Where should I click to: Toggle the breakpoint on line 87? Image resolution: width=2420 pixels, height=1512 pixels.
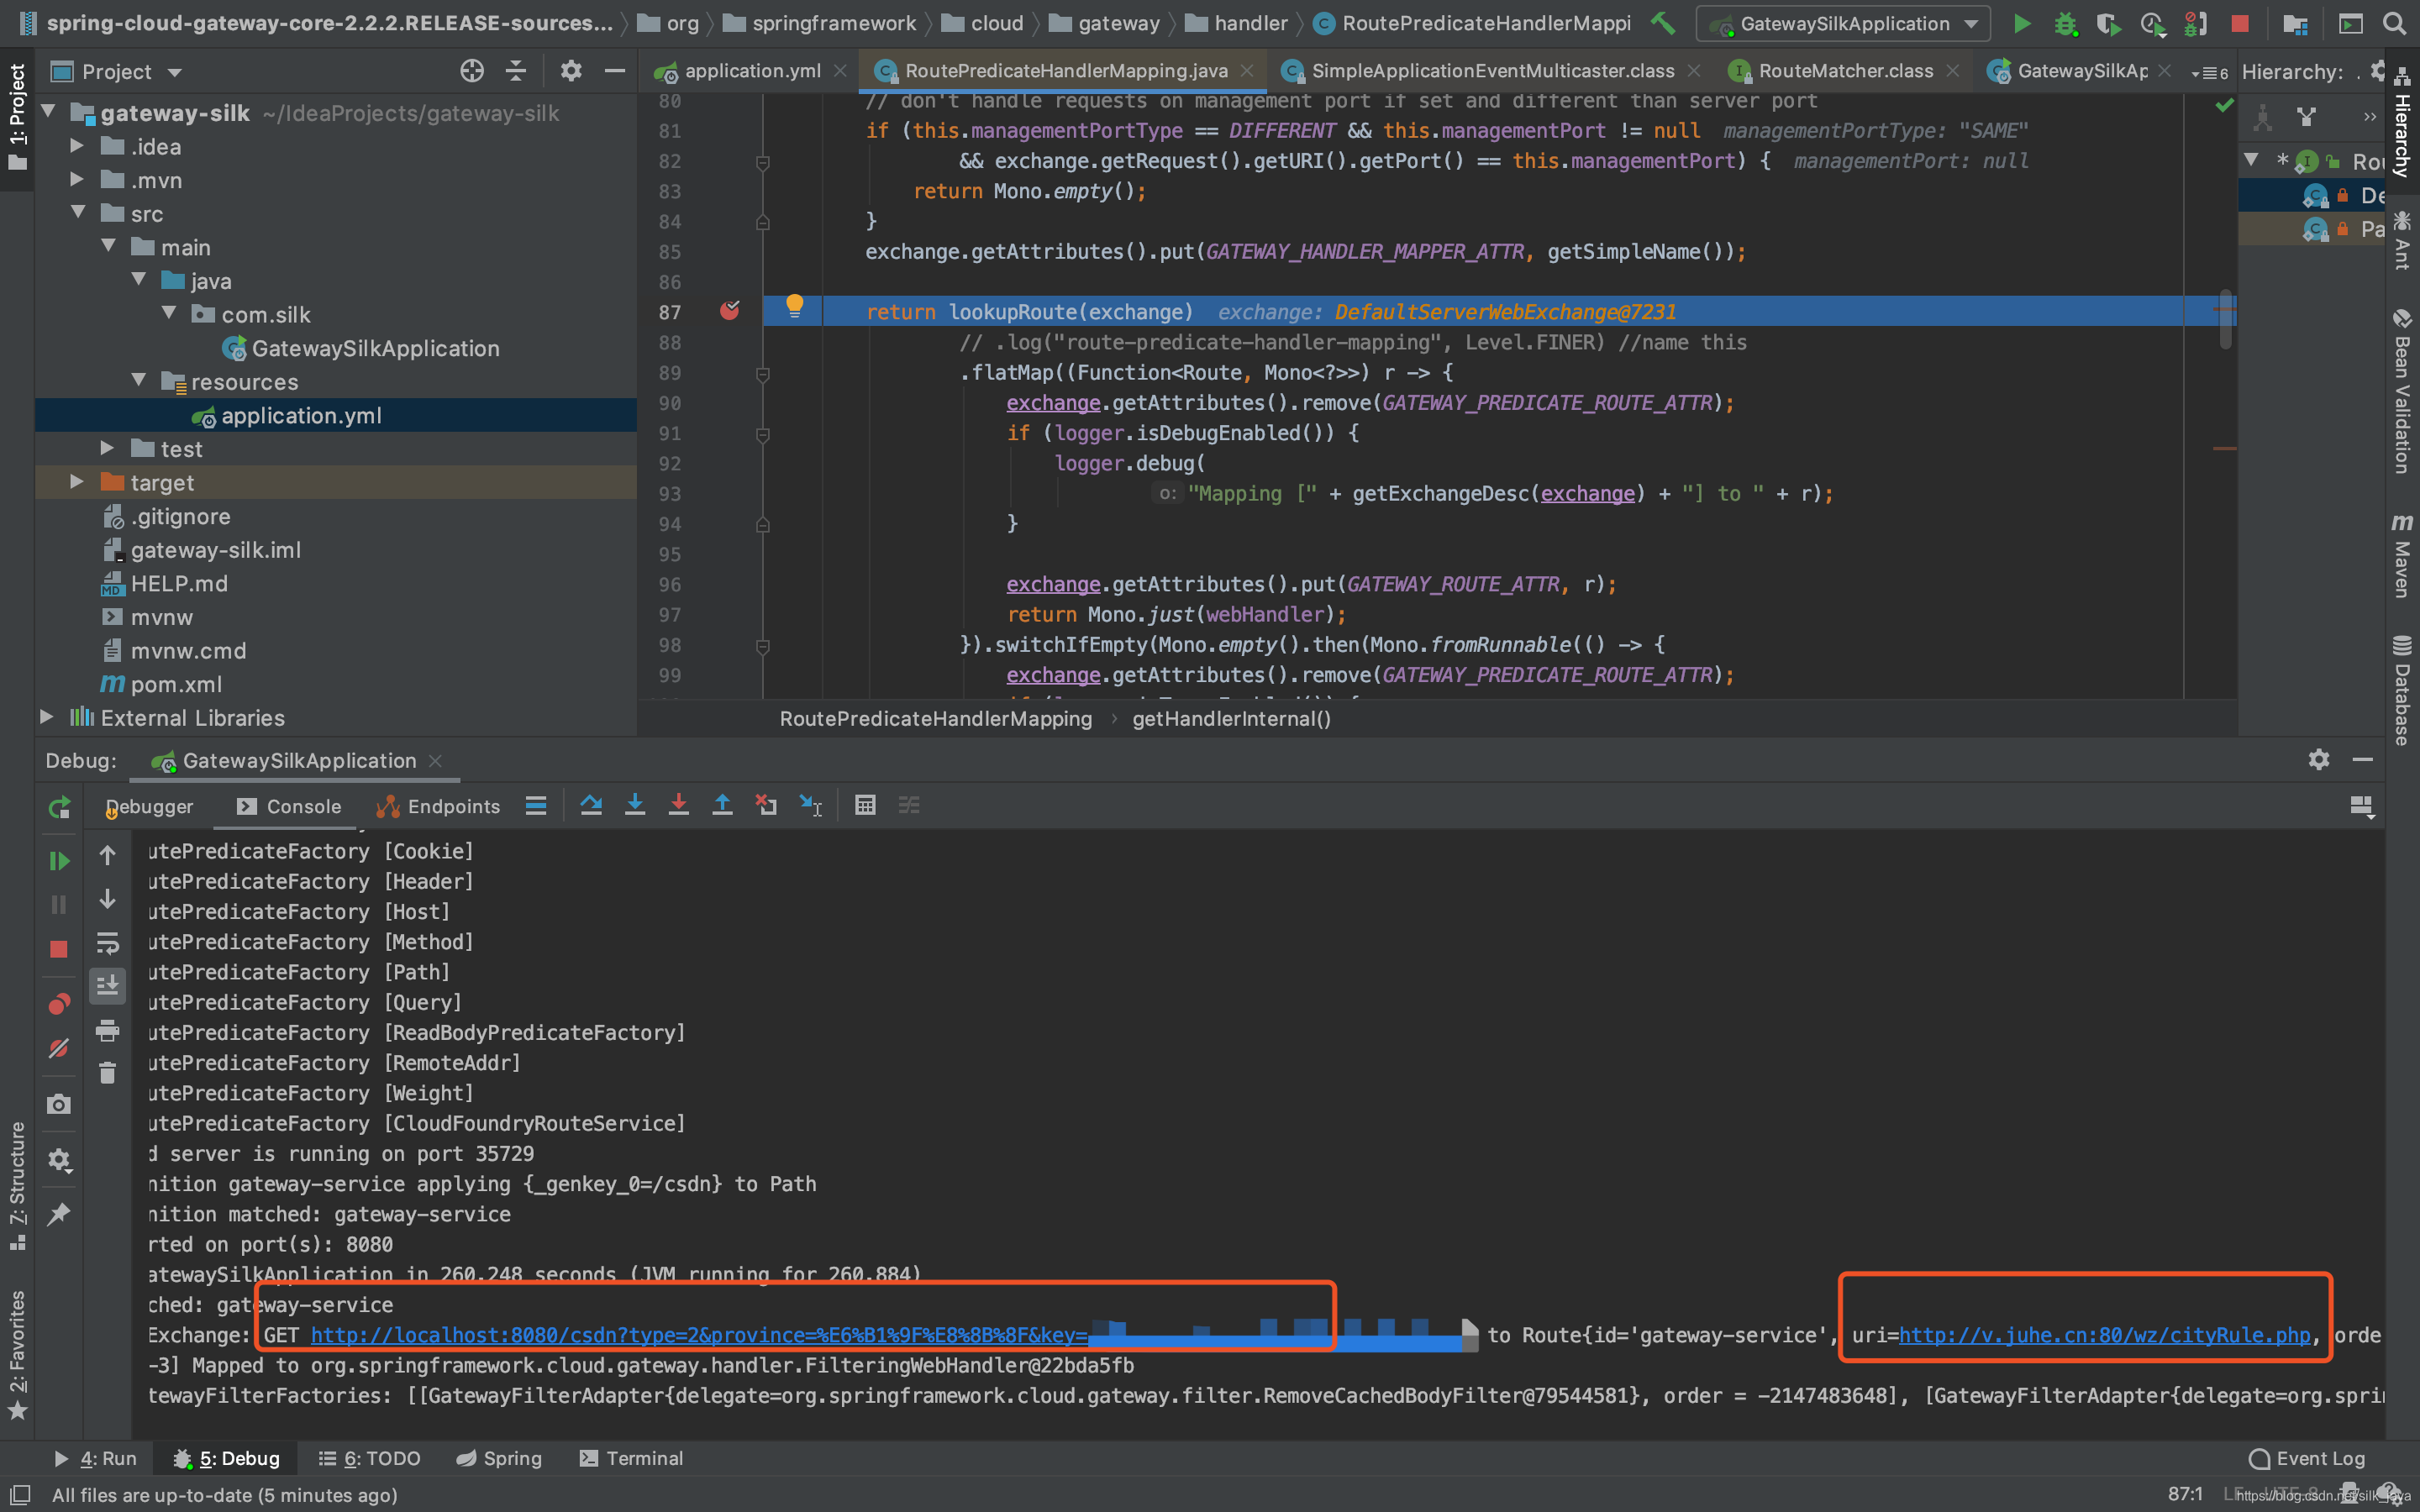coord(730,312)
